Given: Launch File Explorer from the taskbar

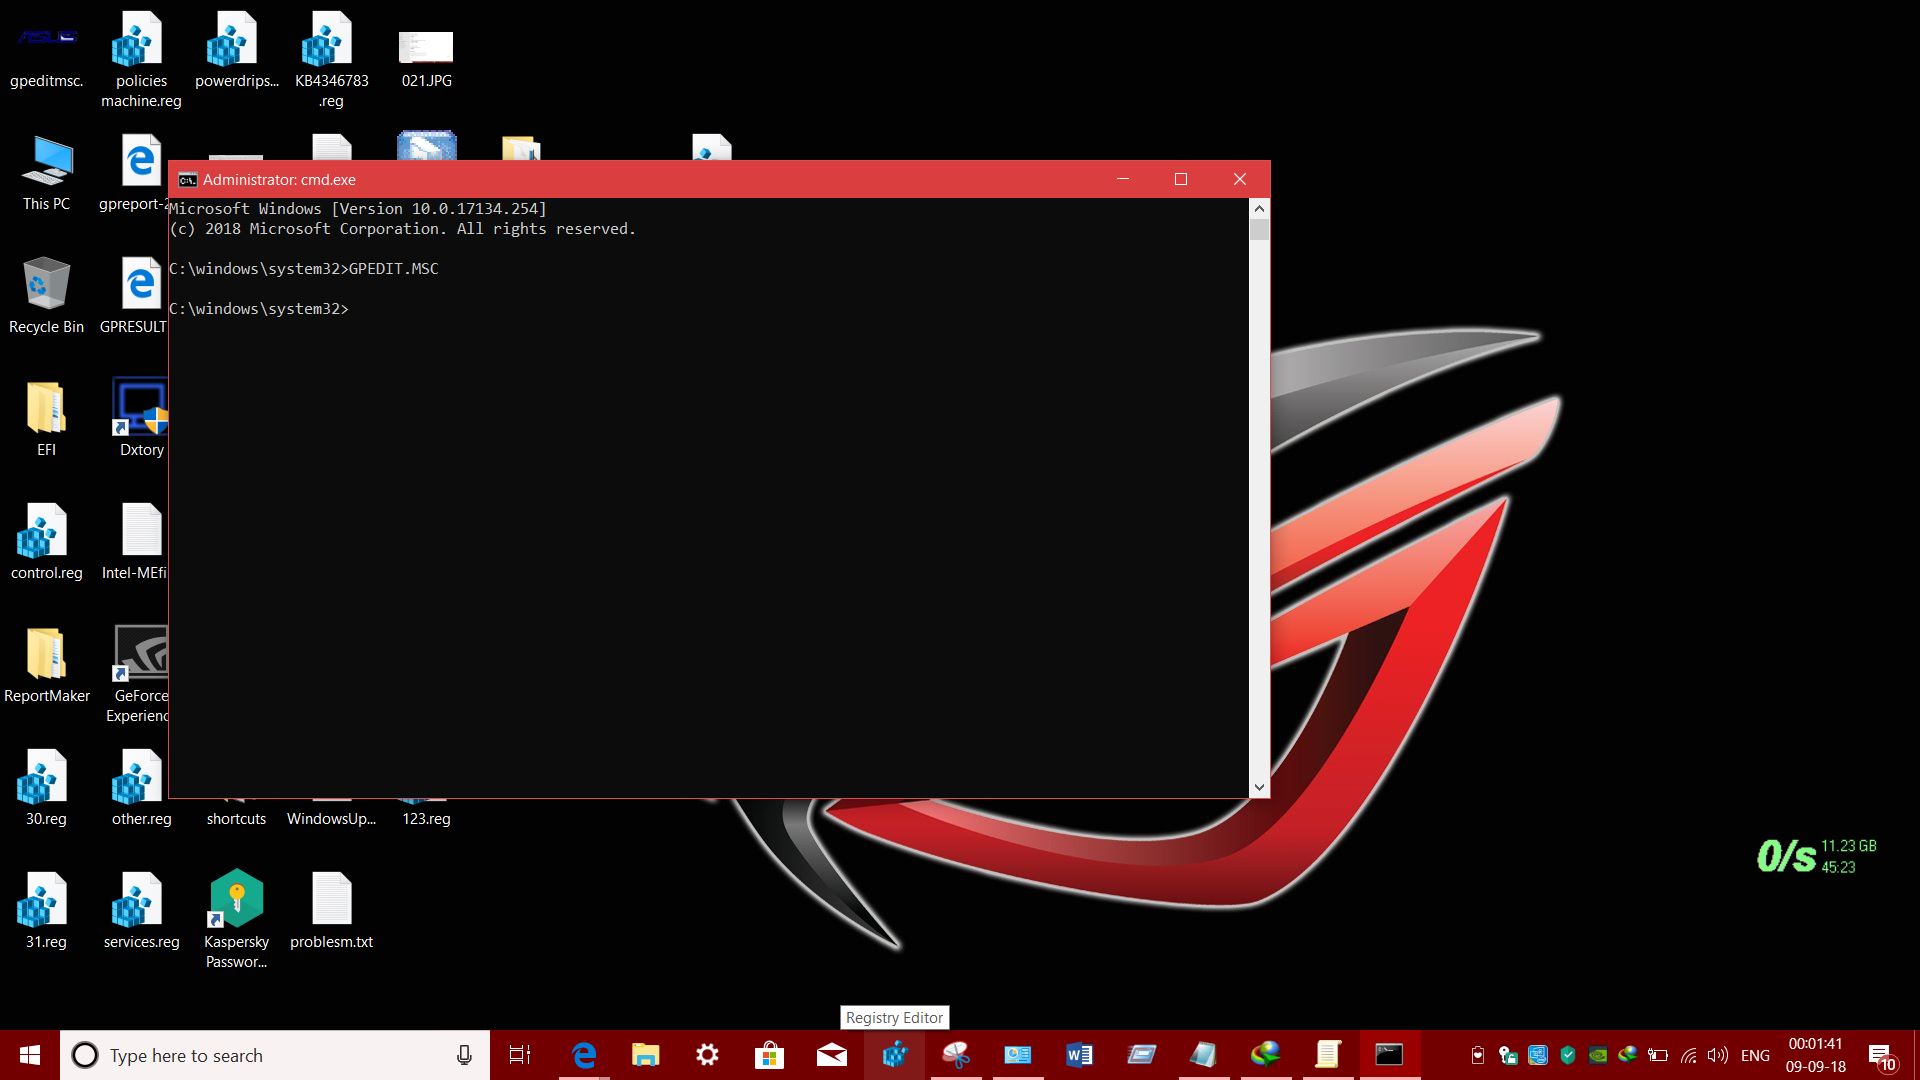Looking at the screenshot, I should [645, 1055].
